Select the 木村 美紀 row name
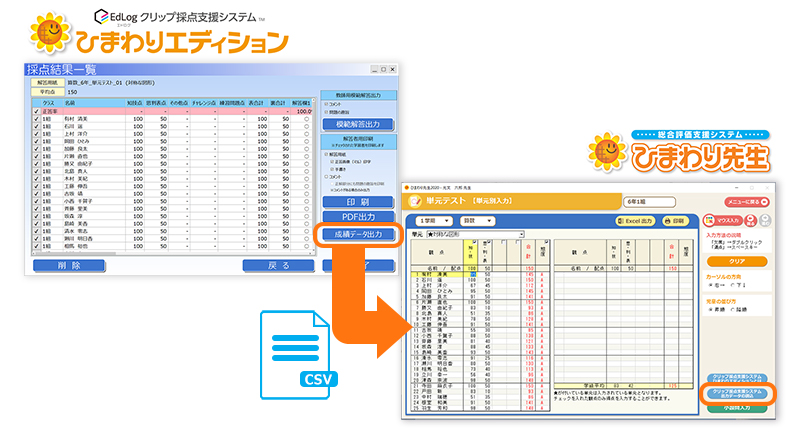This screenshot has width=800, height=433. click(76, 179)
